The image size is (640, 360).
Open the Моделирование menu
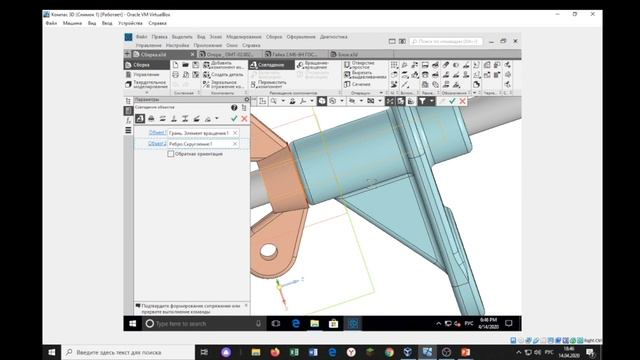pyautogui.click(x=244, y=37)
